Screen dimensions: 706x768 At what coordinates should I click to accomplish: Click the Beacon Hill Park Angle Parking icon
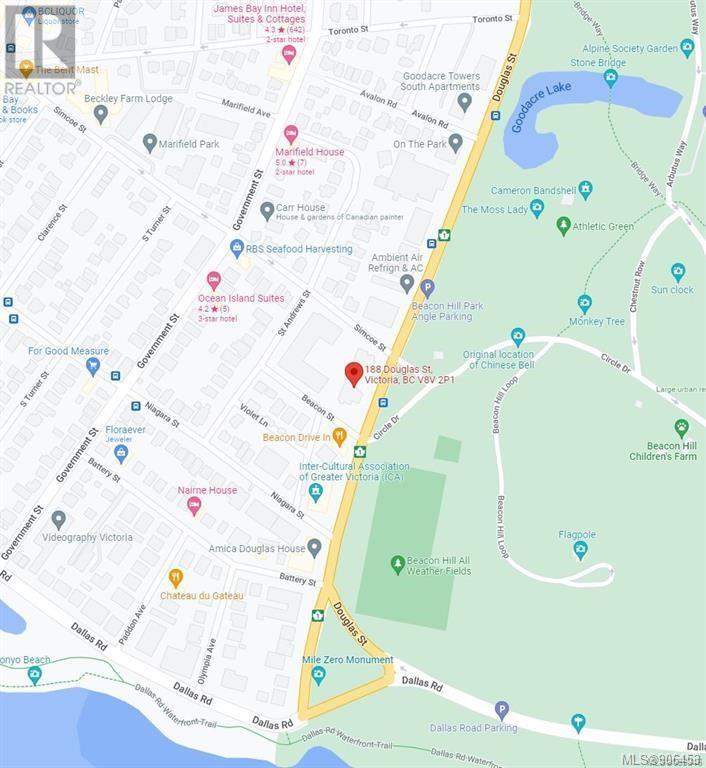pyautogui.click(x=428, y=288)
